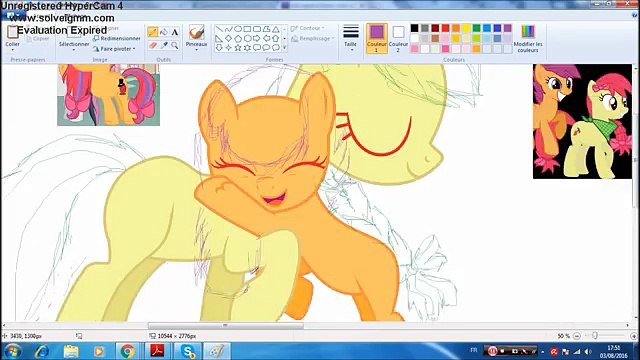The width and height of the screenshot is (640, 360).
Task: Choose the five-point star shape
Action: tap(238, 48)
